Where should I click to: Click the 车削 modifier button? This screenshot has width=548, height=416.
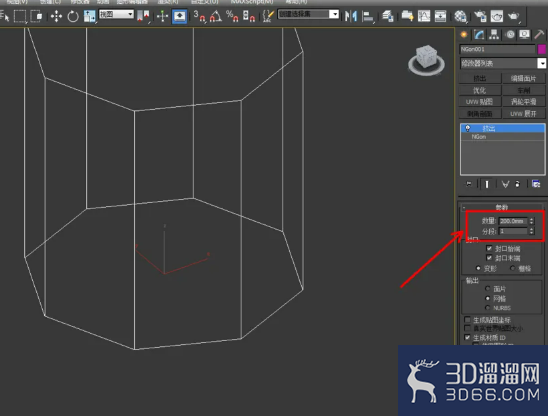[523, 90]
